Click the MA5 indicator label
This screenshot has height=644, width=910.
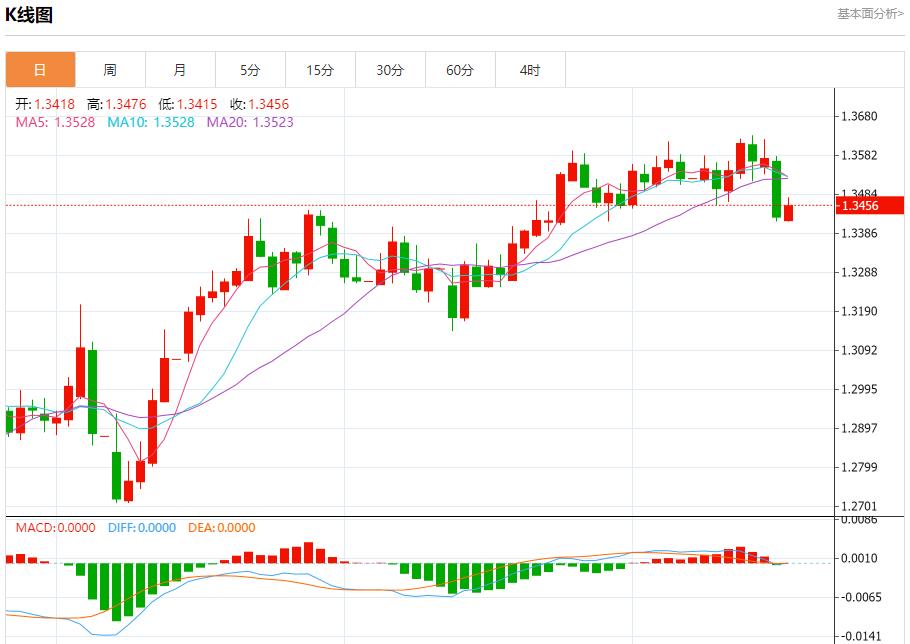(x=55, y=122)
